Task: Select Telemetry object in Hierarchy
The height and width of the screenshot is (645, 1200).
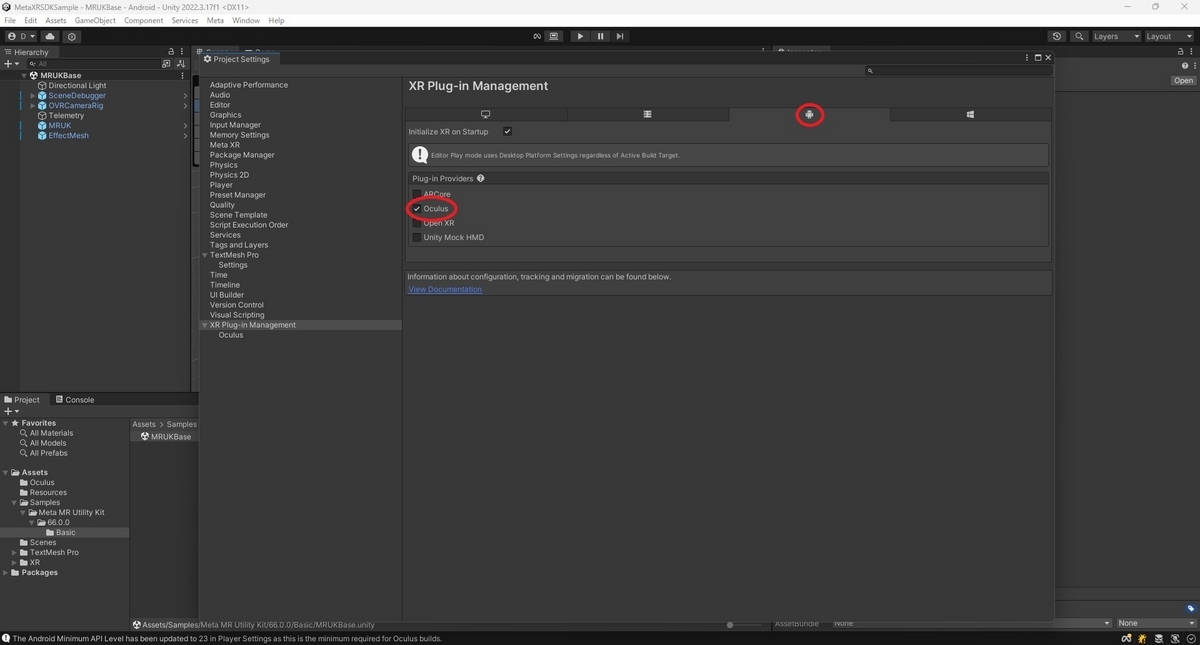Action: pos(66,115)
